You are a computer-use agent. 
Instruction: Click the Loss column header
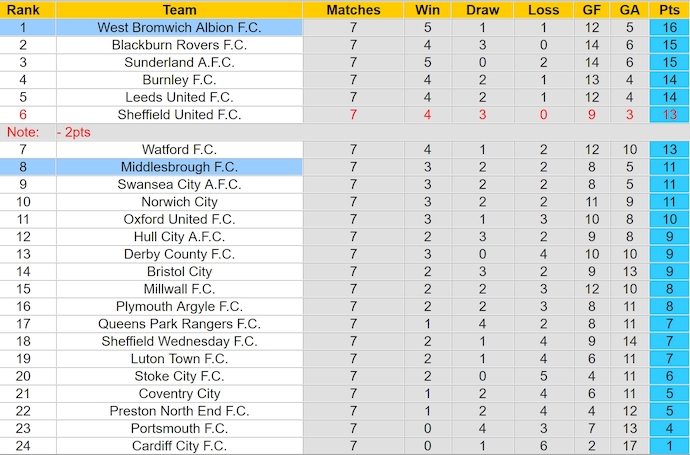[x=543, y=10]
